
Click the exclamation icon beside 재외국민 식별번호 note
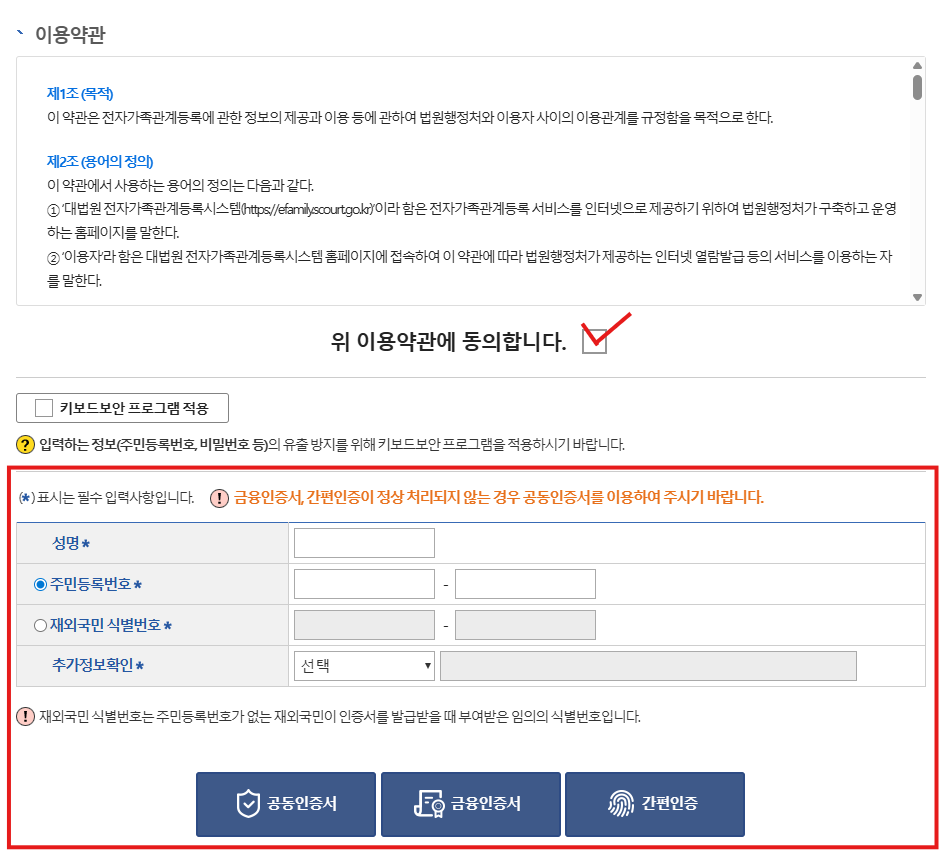tap(26, 716)
